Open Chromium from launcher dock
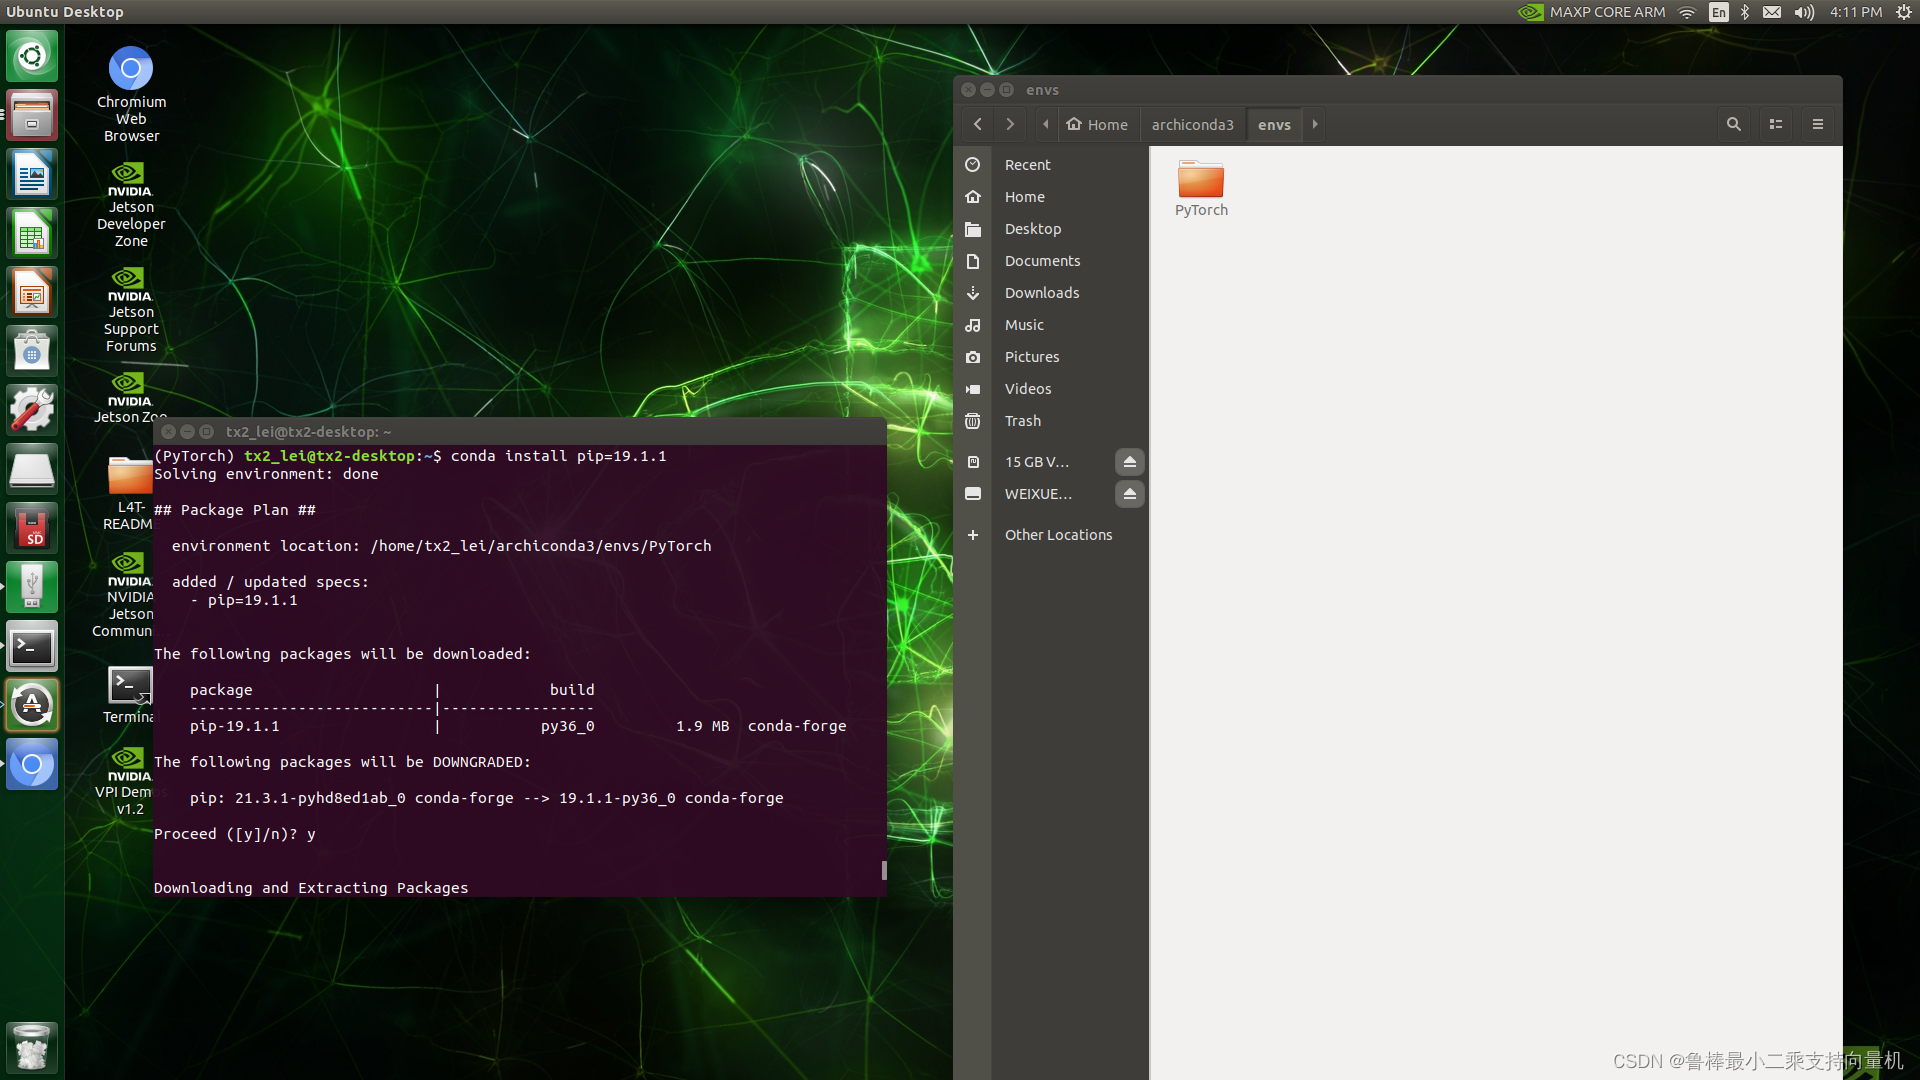1920x1080 pixels. pyautogui.click(x=32, y=764)
